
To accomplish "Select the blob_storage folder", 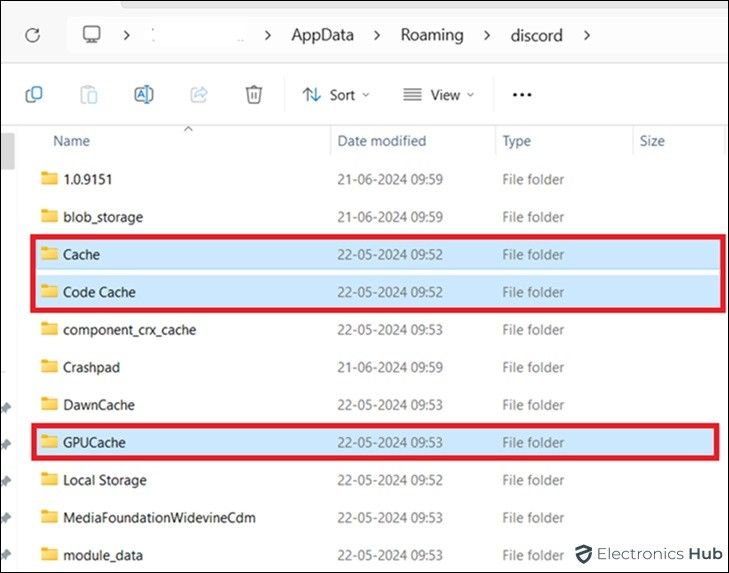I will coord(102,217).
